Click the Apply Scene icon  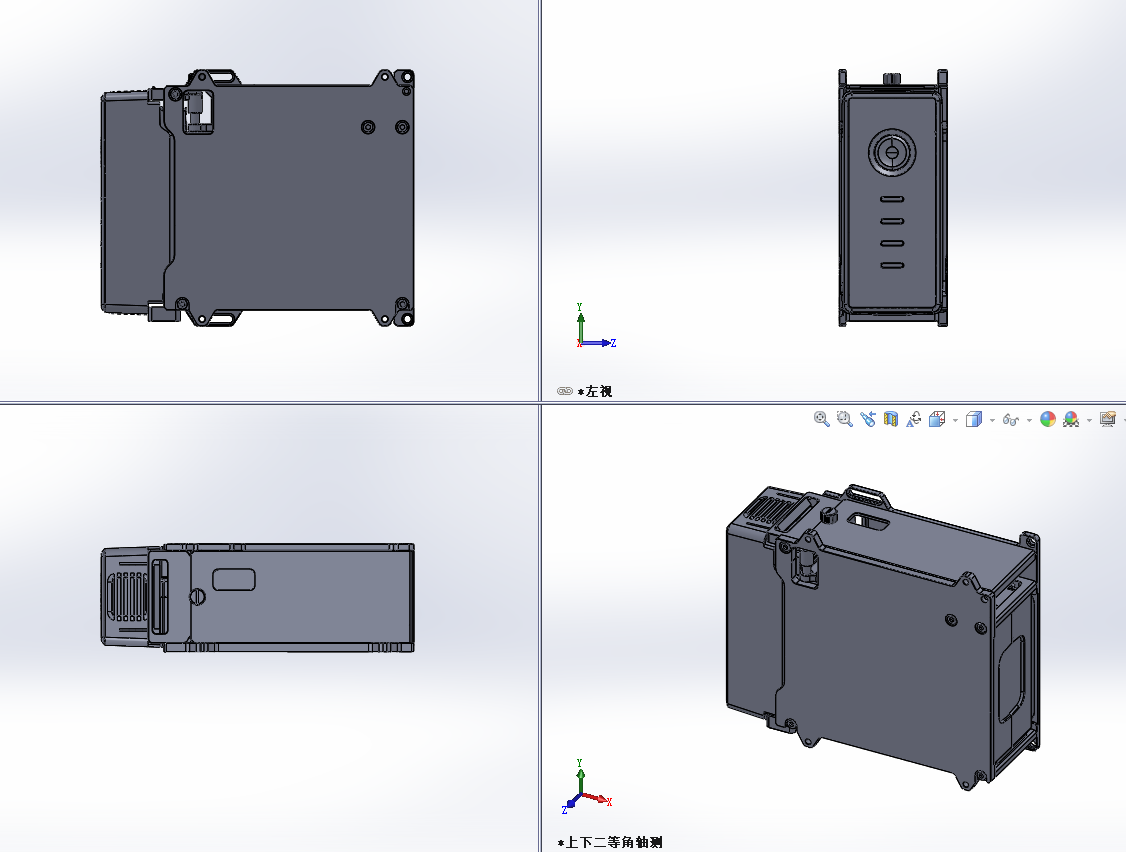pyautogui.click(x=1071, y=419)
